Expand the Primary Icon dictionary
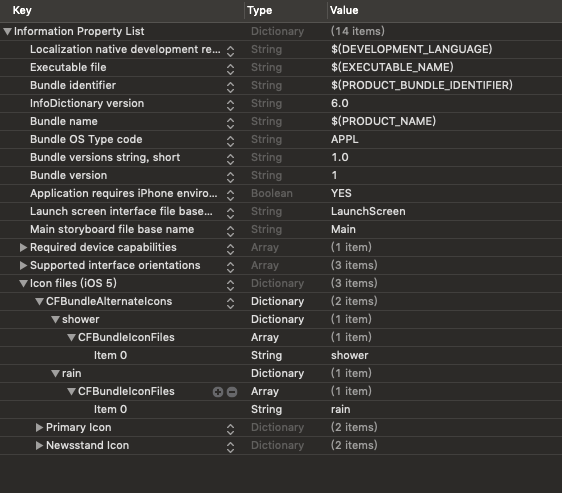The height and width of the screenshot is (493, 562). (39, 427)
